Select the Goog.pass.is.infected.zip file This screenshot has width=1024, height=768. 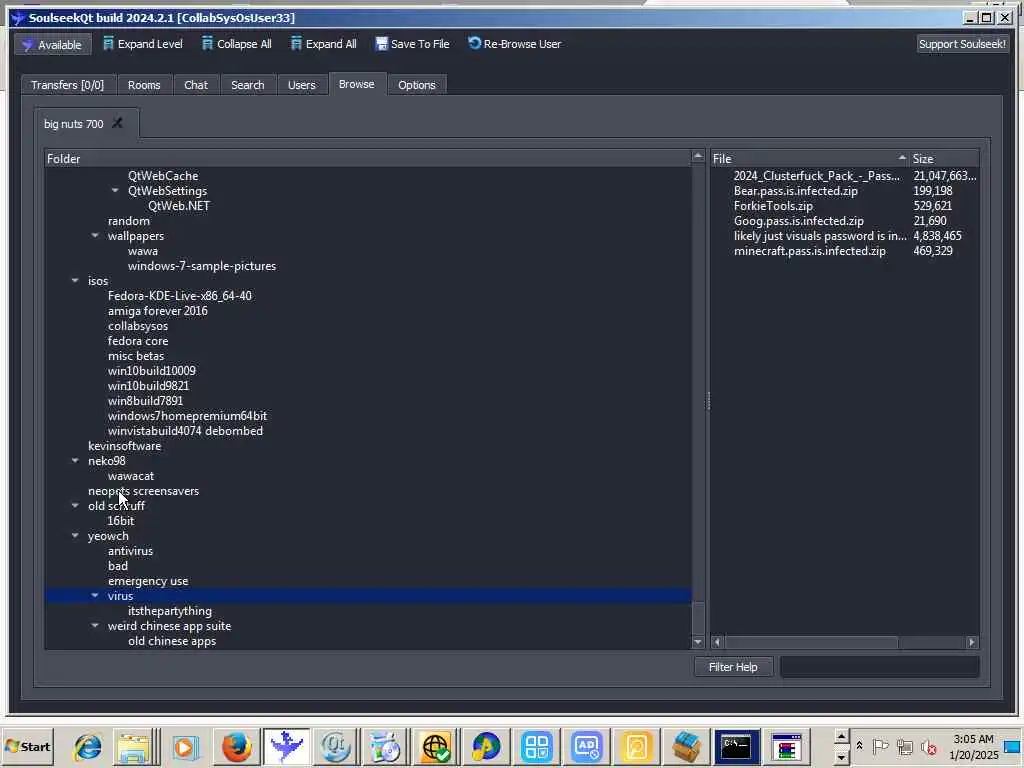point(799,221)
